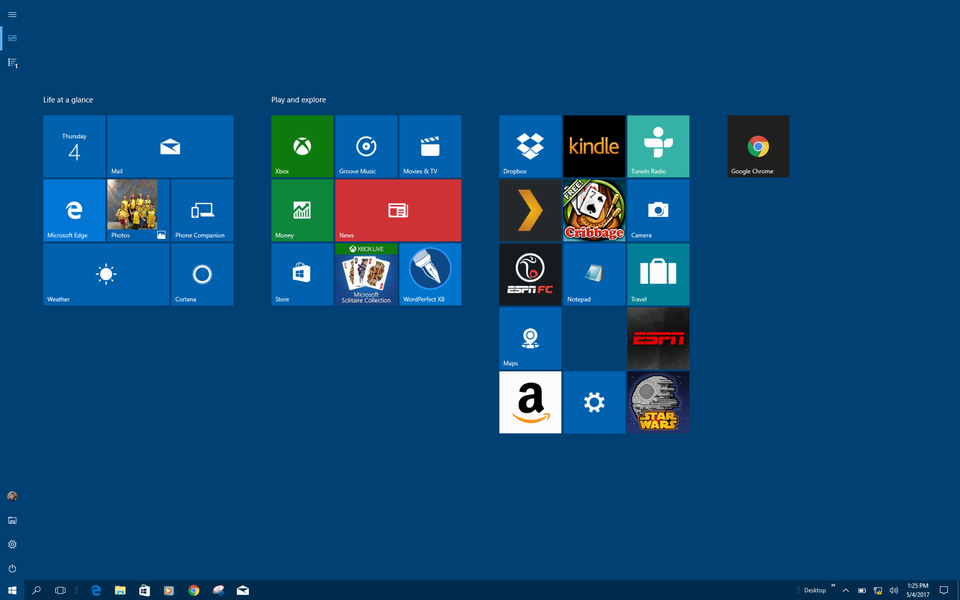Open taskbar Search magnifier
Image resolution: width=960 pixels, height=600 pixels.
point(36,590)
